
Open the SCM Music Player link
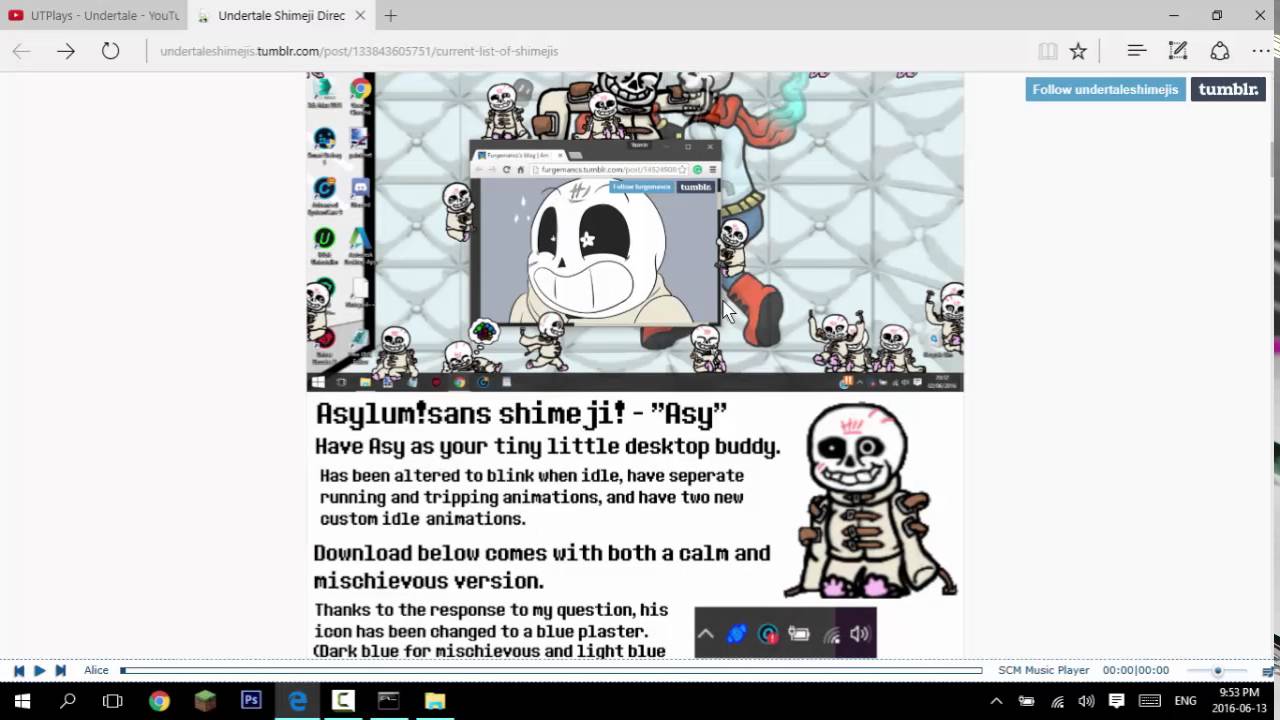[1043, 671]
